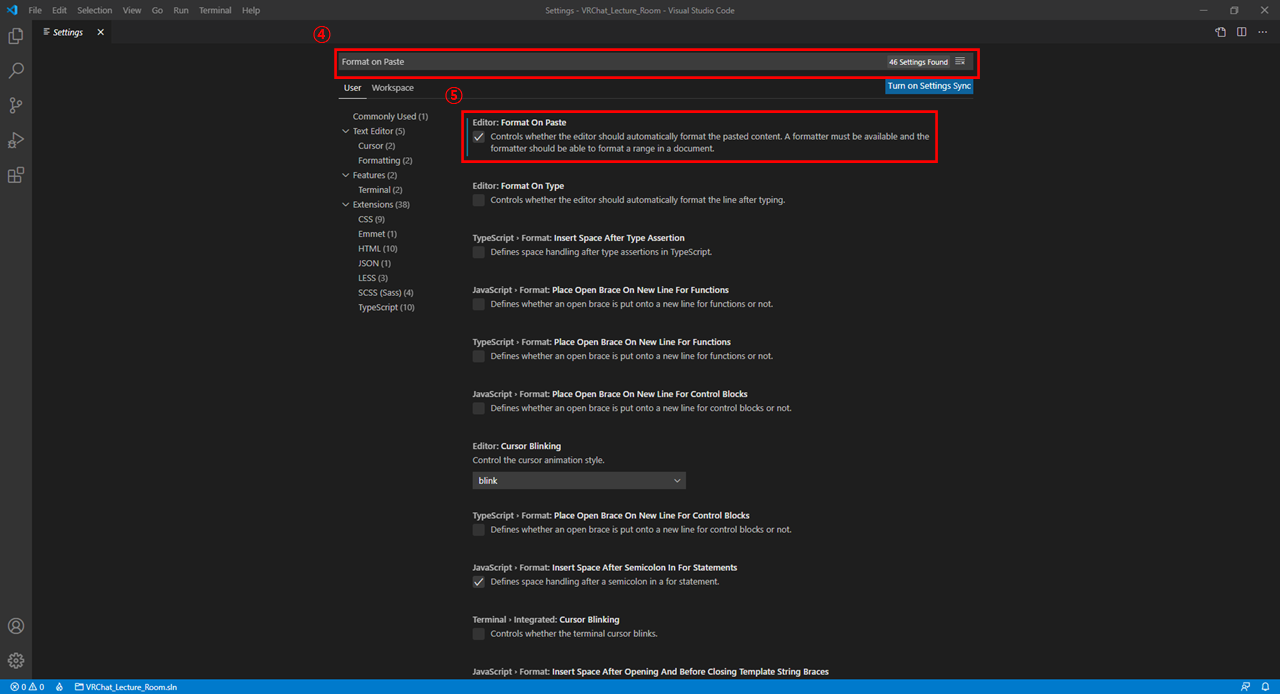This screenshot has height=694, width=1280.
Task: Enable the Editor: Format On Type checkbox
Action: pyautogui.click(x=479, y=200)
